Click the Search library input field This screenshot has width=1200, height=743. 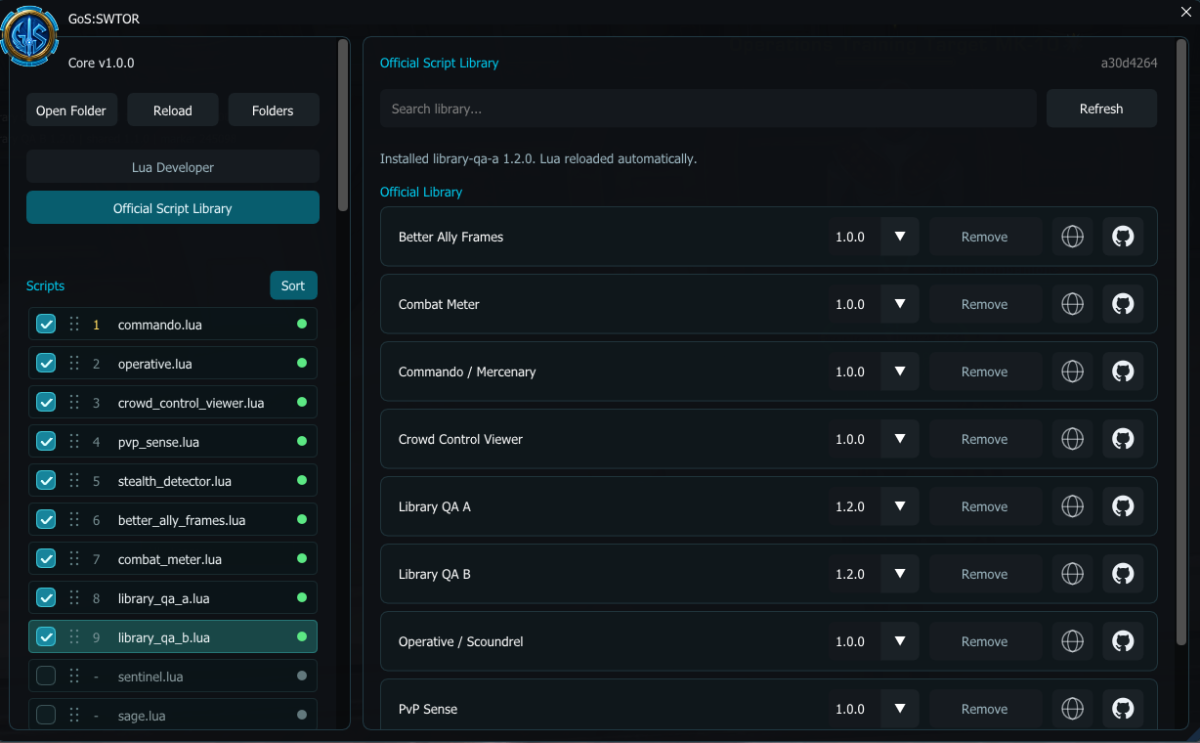708,108
